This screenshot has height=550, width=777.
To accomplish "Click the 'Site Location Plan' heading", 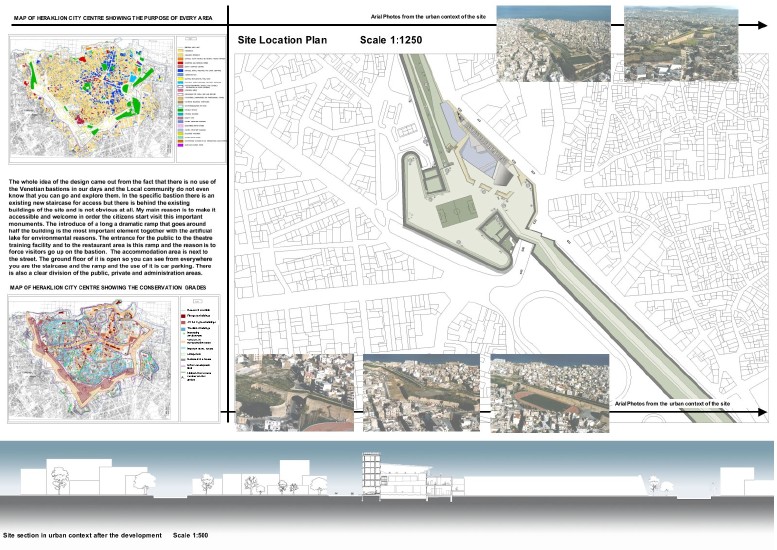I will click(x=284, y=41).
